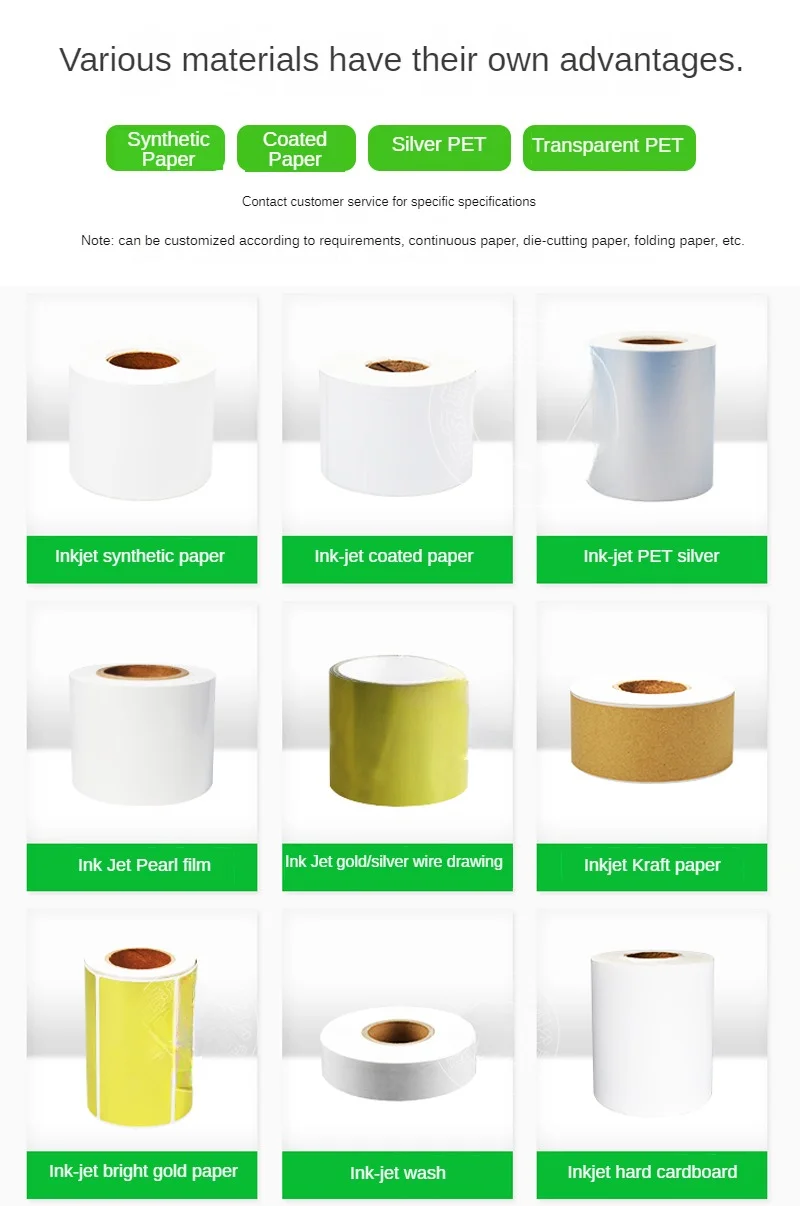Choose the Silver PET option
The height and width of the screenshot is (1206, 800).
pos(439,148)
